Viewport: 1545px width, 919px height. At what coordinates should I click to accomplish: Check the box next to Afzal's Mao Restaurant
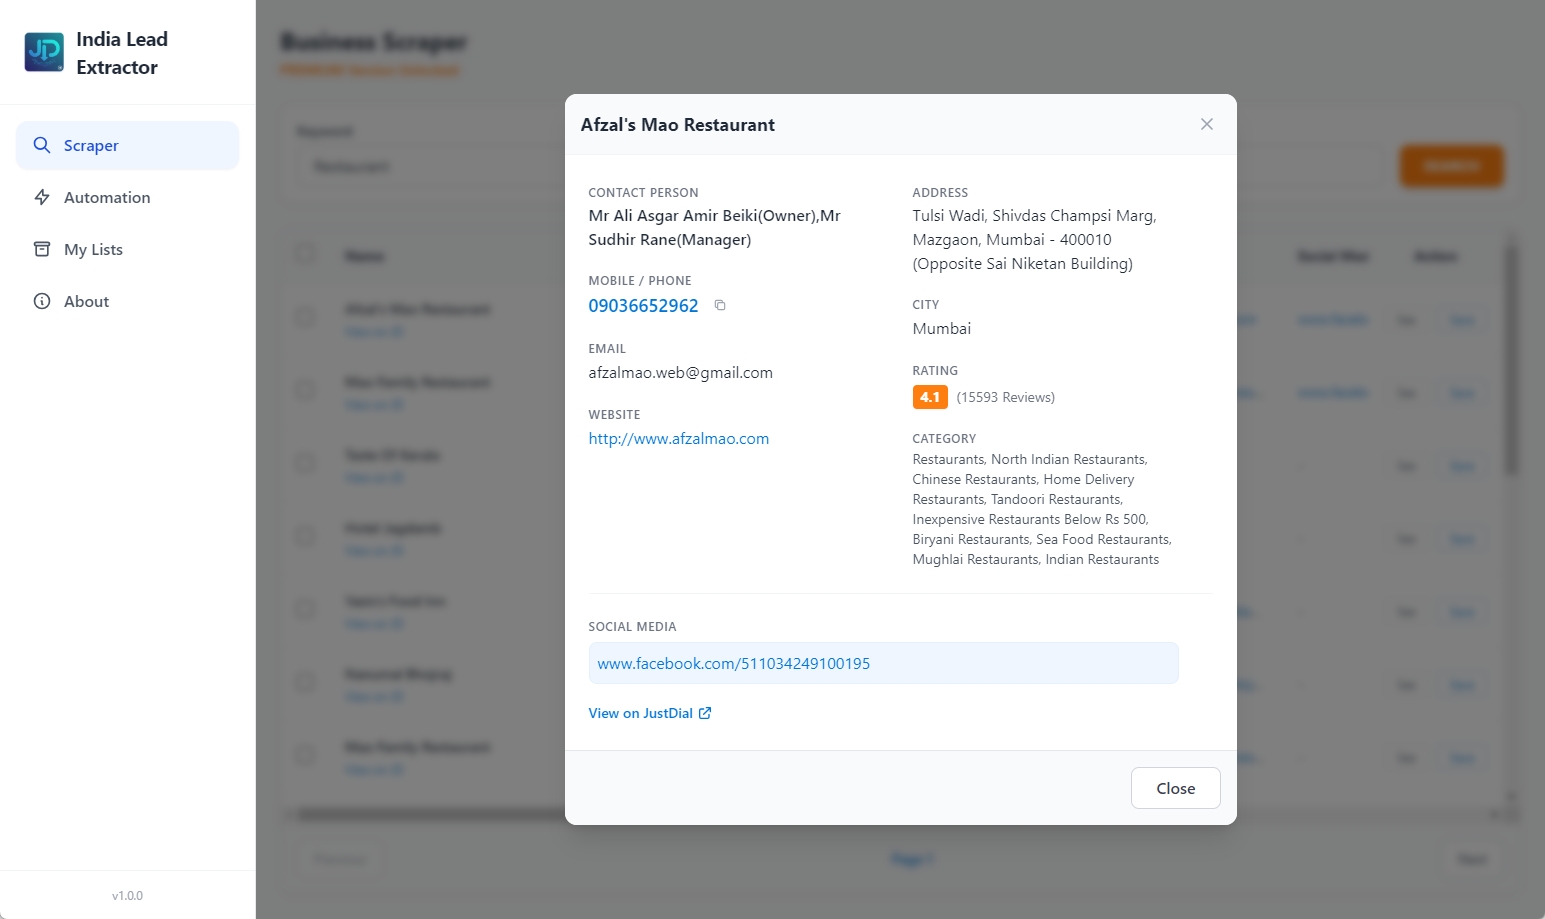point(306,316)
